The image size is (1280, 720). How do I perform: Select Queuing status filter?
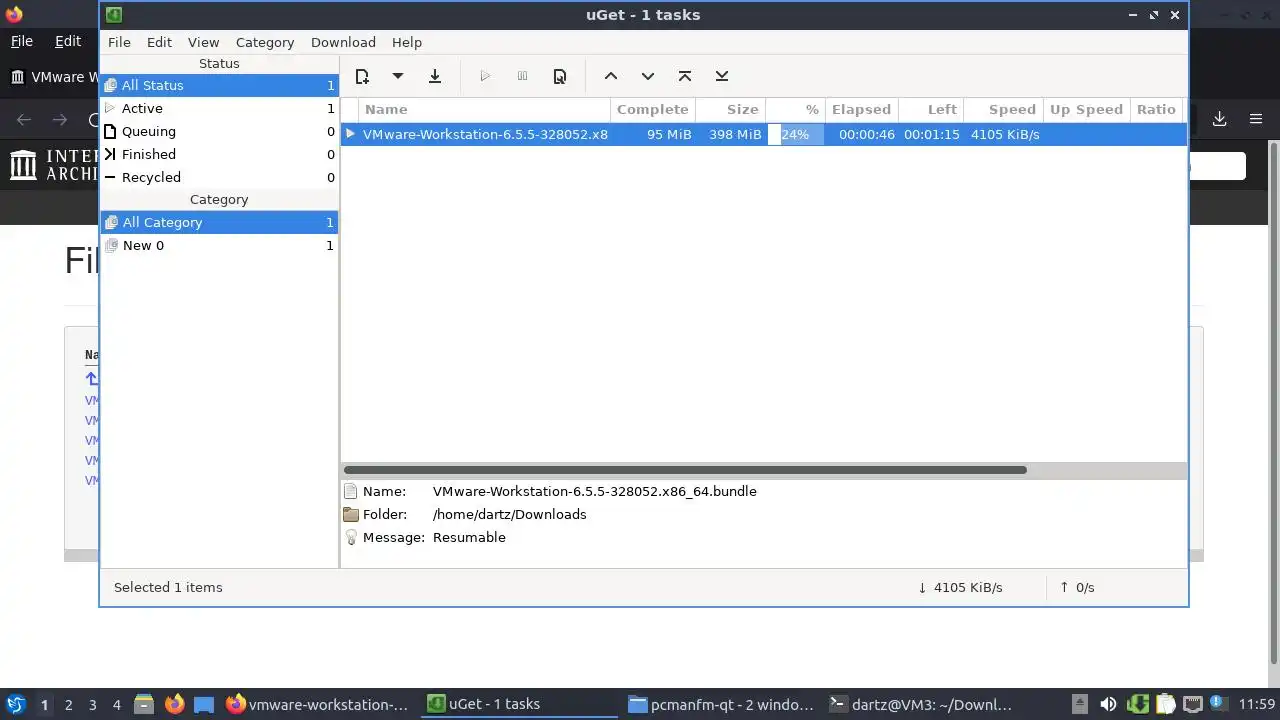(219, 131)
